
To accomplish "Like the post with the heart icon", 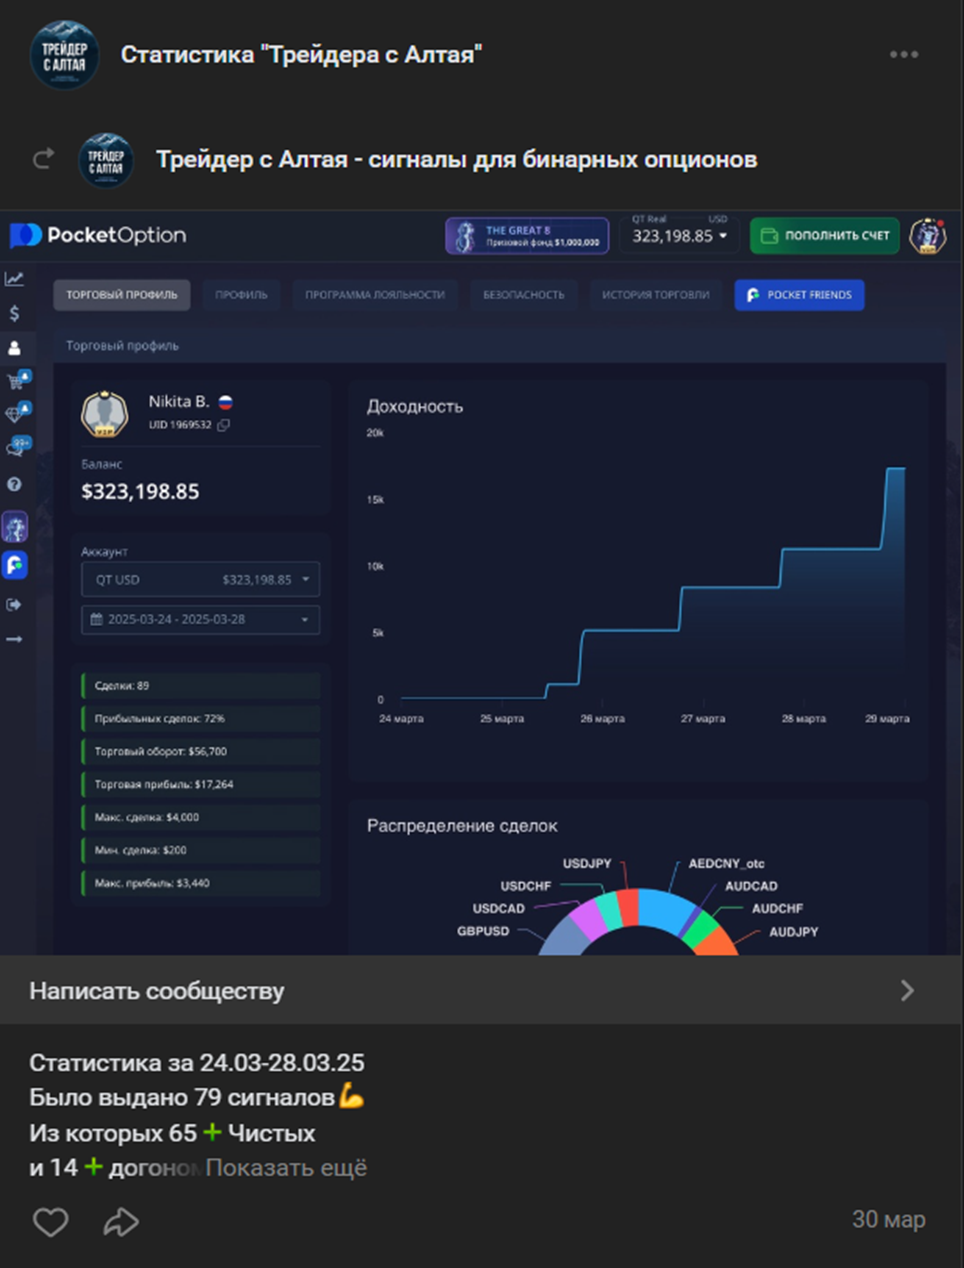I will tap(51, 1221).
